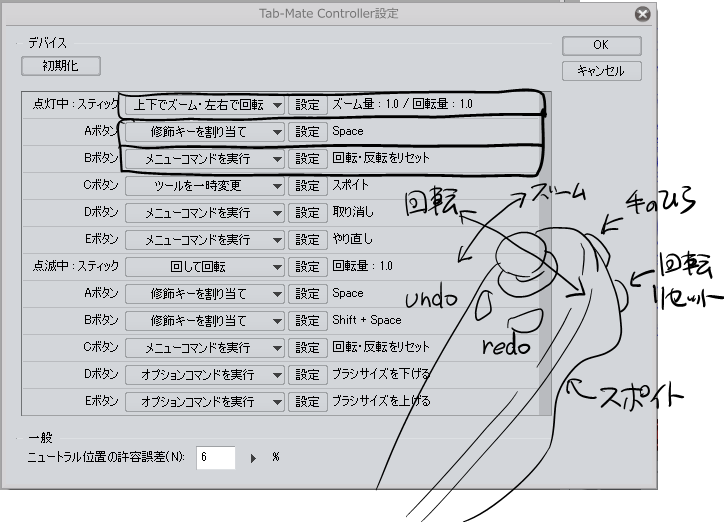Open 点灯中 Cボタン ツールを一時変更 dropdown

tap(204, 186)
